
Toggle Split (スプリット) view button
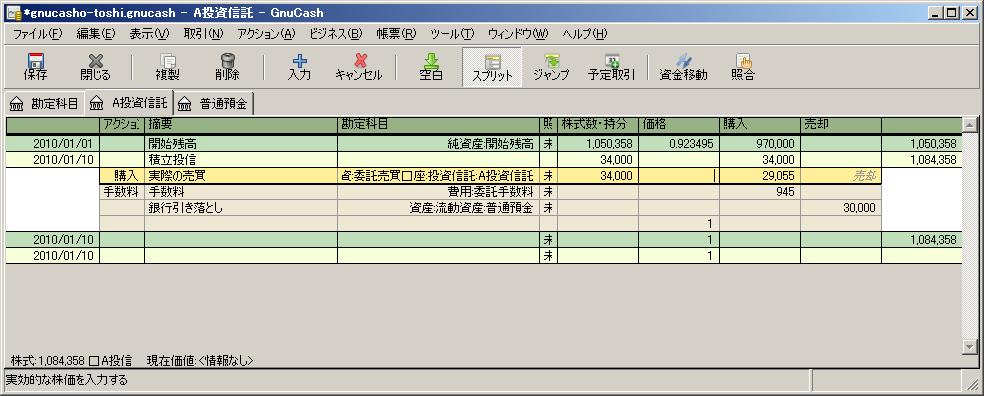point(492,67)
